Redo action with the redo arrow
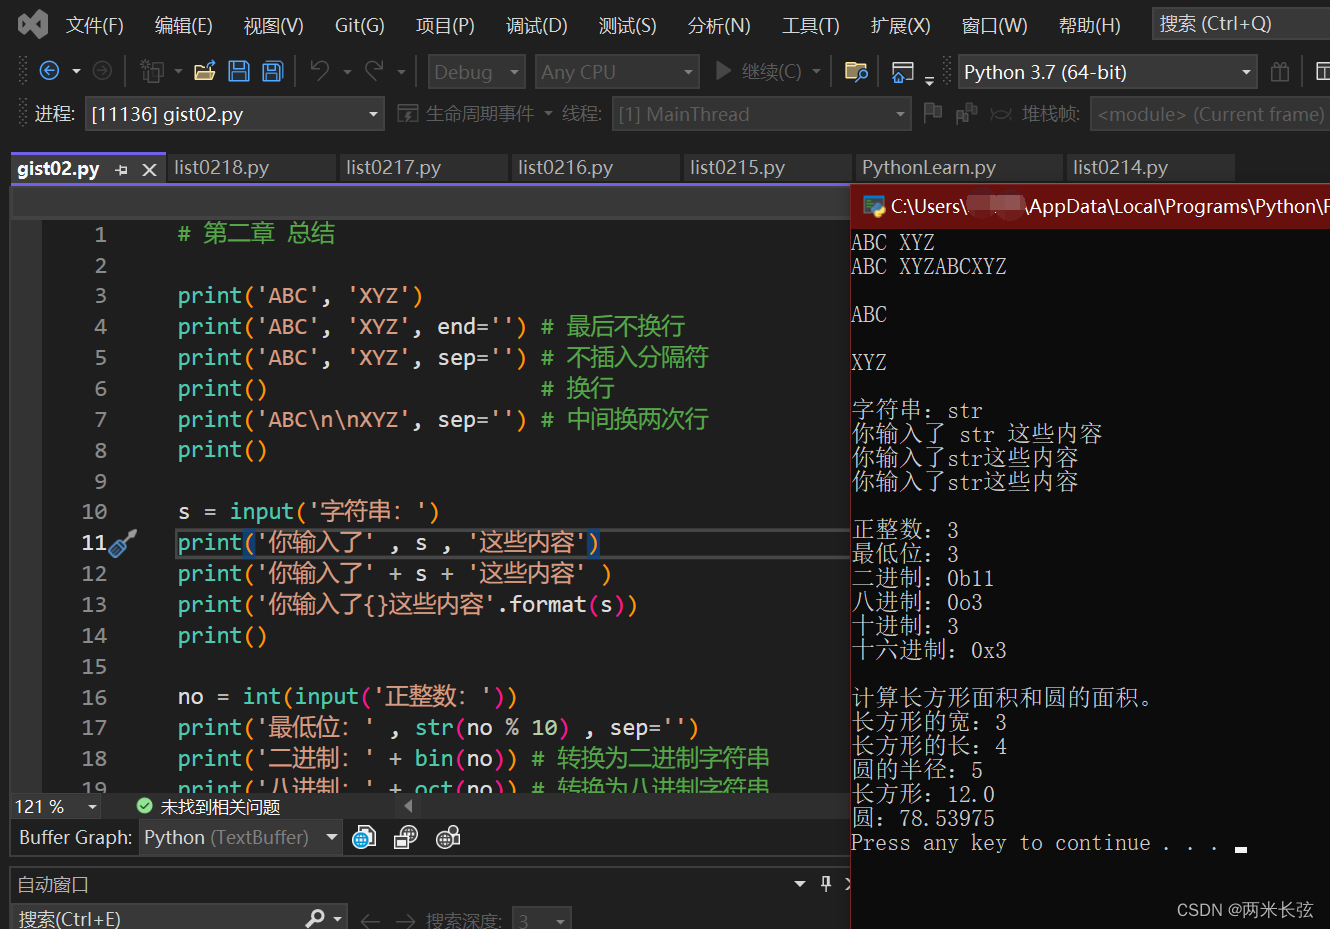Viewport: 1330px width, 929px height. coord(374,71)
